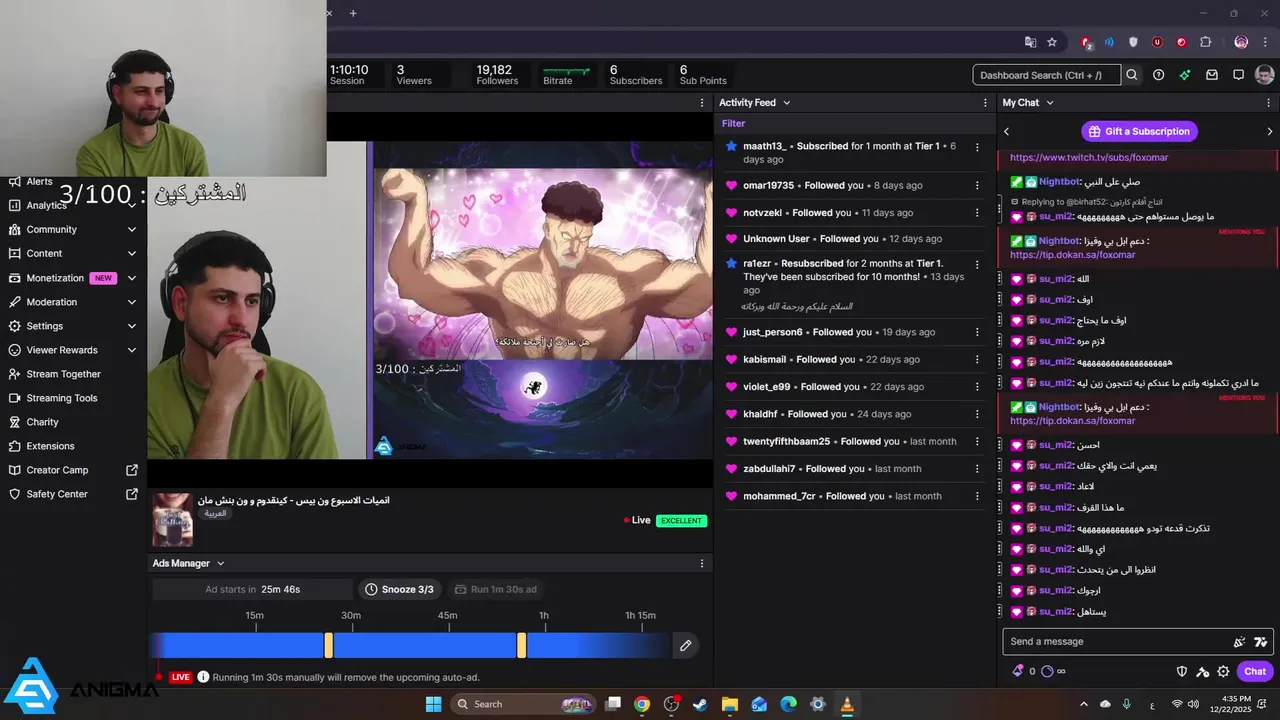Open the Bits icon below chat
The image size is (1280, 720).
point(1018,671)
